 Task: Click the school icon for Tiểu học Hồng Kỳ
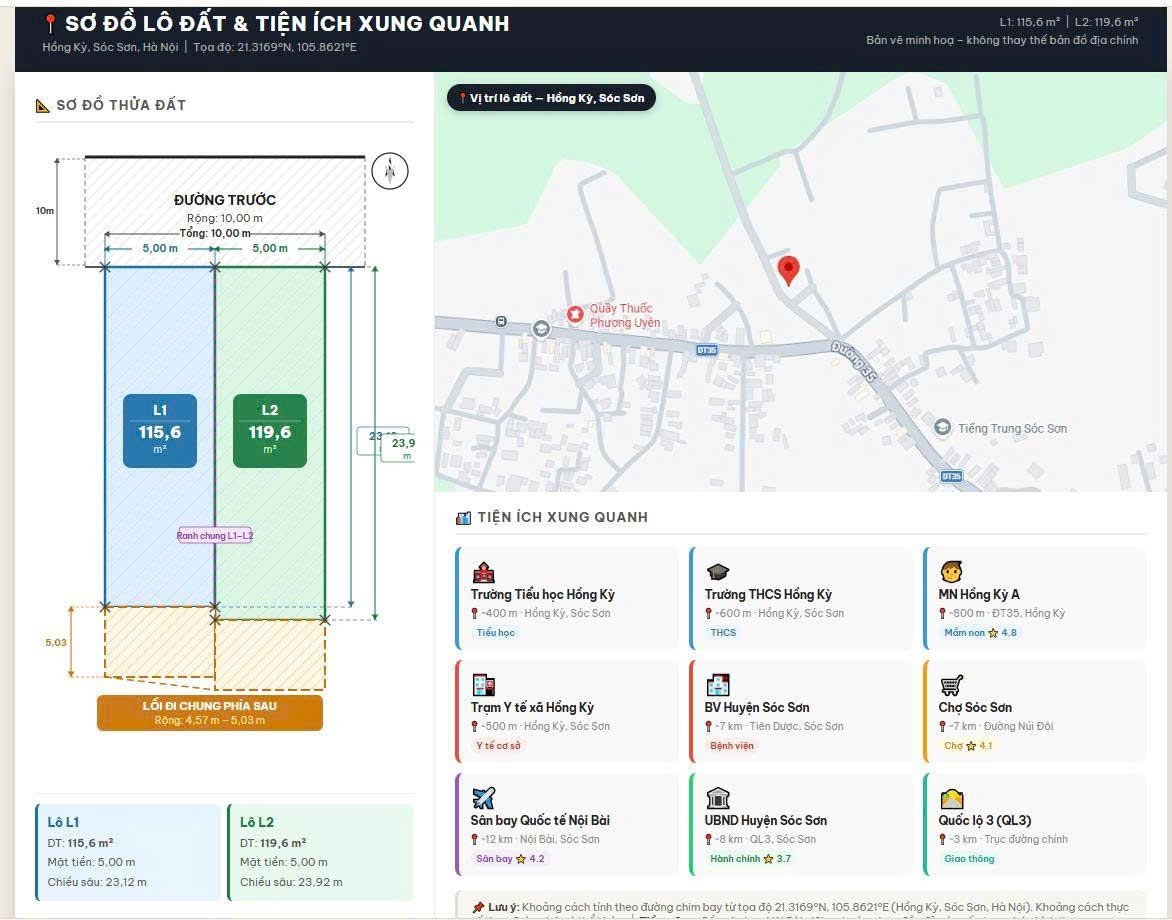point(484,572)
